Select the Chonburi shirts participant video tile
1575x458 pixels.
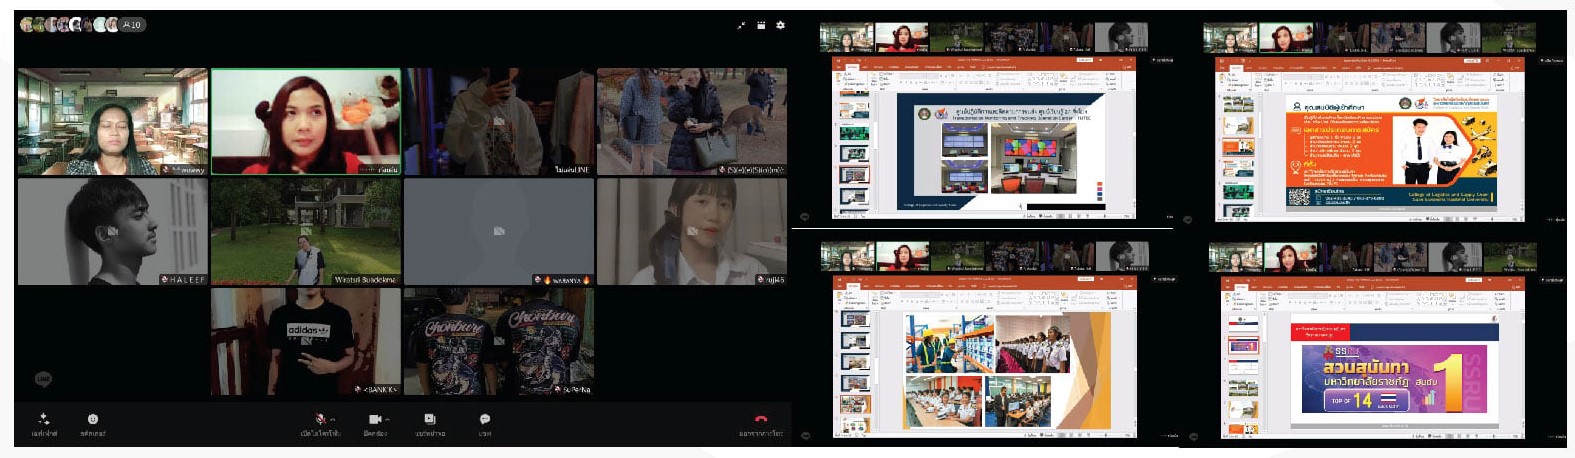(498, 342)
